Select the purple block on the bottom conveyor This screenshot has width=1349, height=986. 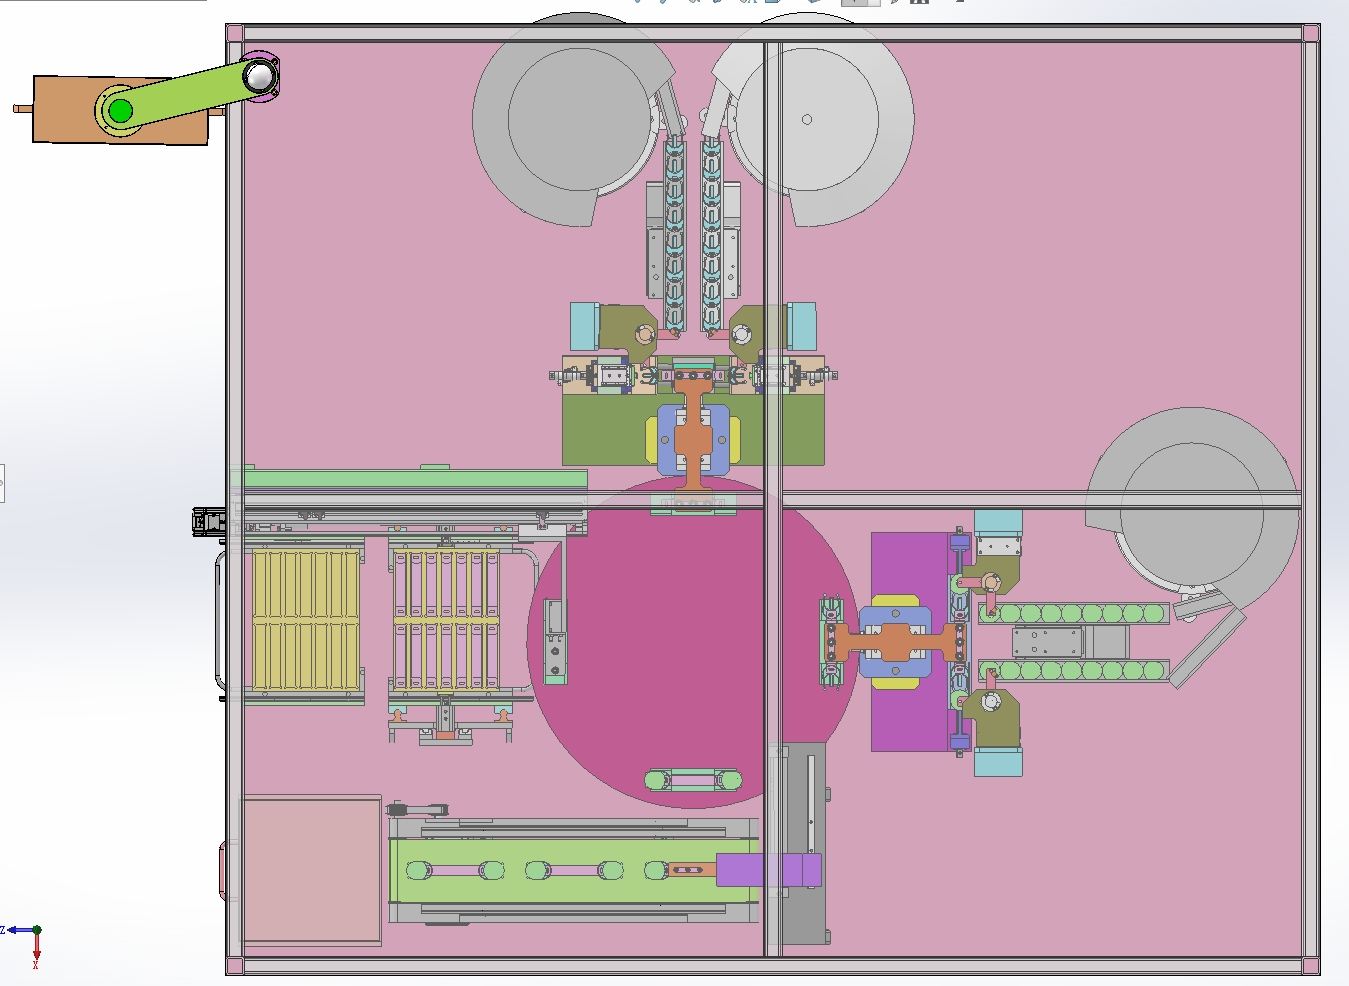click(x=768, y=870)
